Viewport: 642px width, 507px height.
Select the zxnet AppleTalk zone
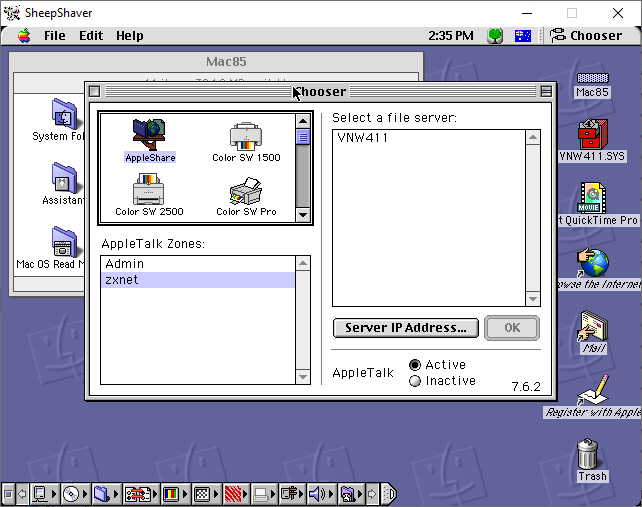click(198, 280)
